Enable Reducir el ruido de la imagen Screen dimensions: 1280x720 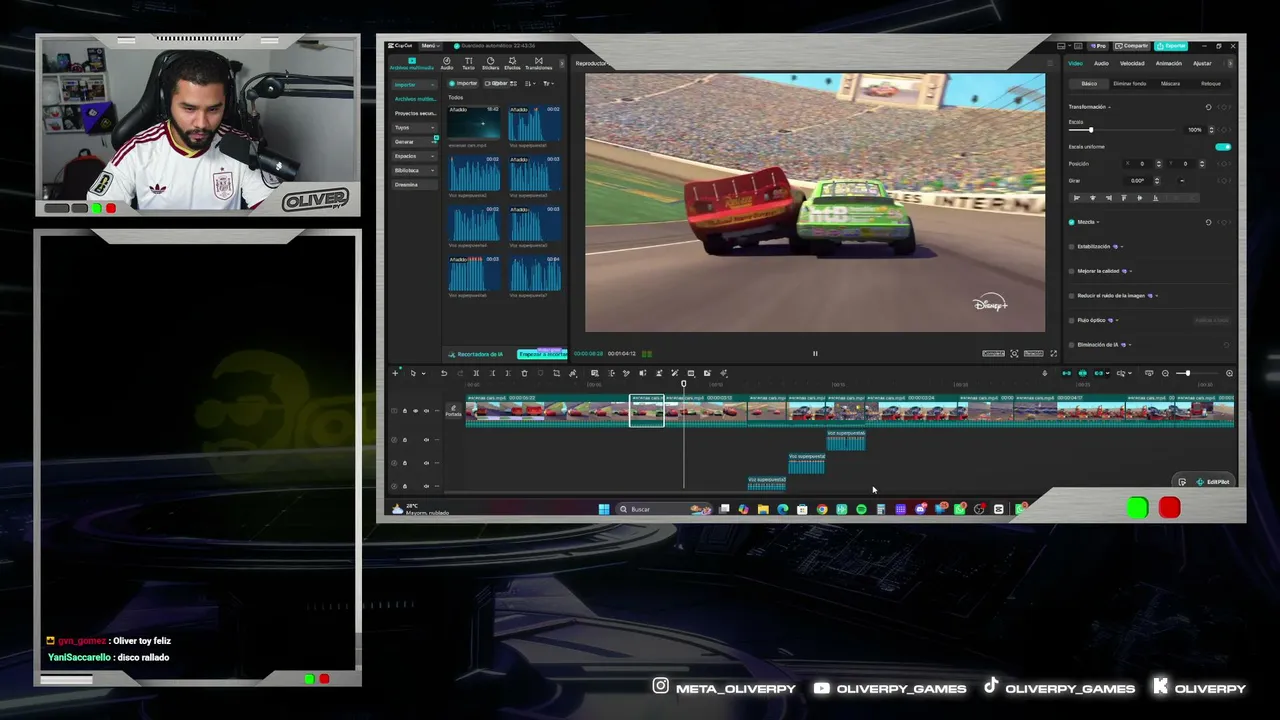1072,296
